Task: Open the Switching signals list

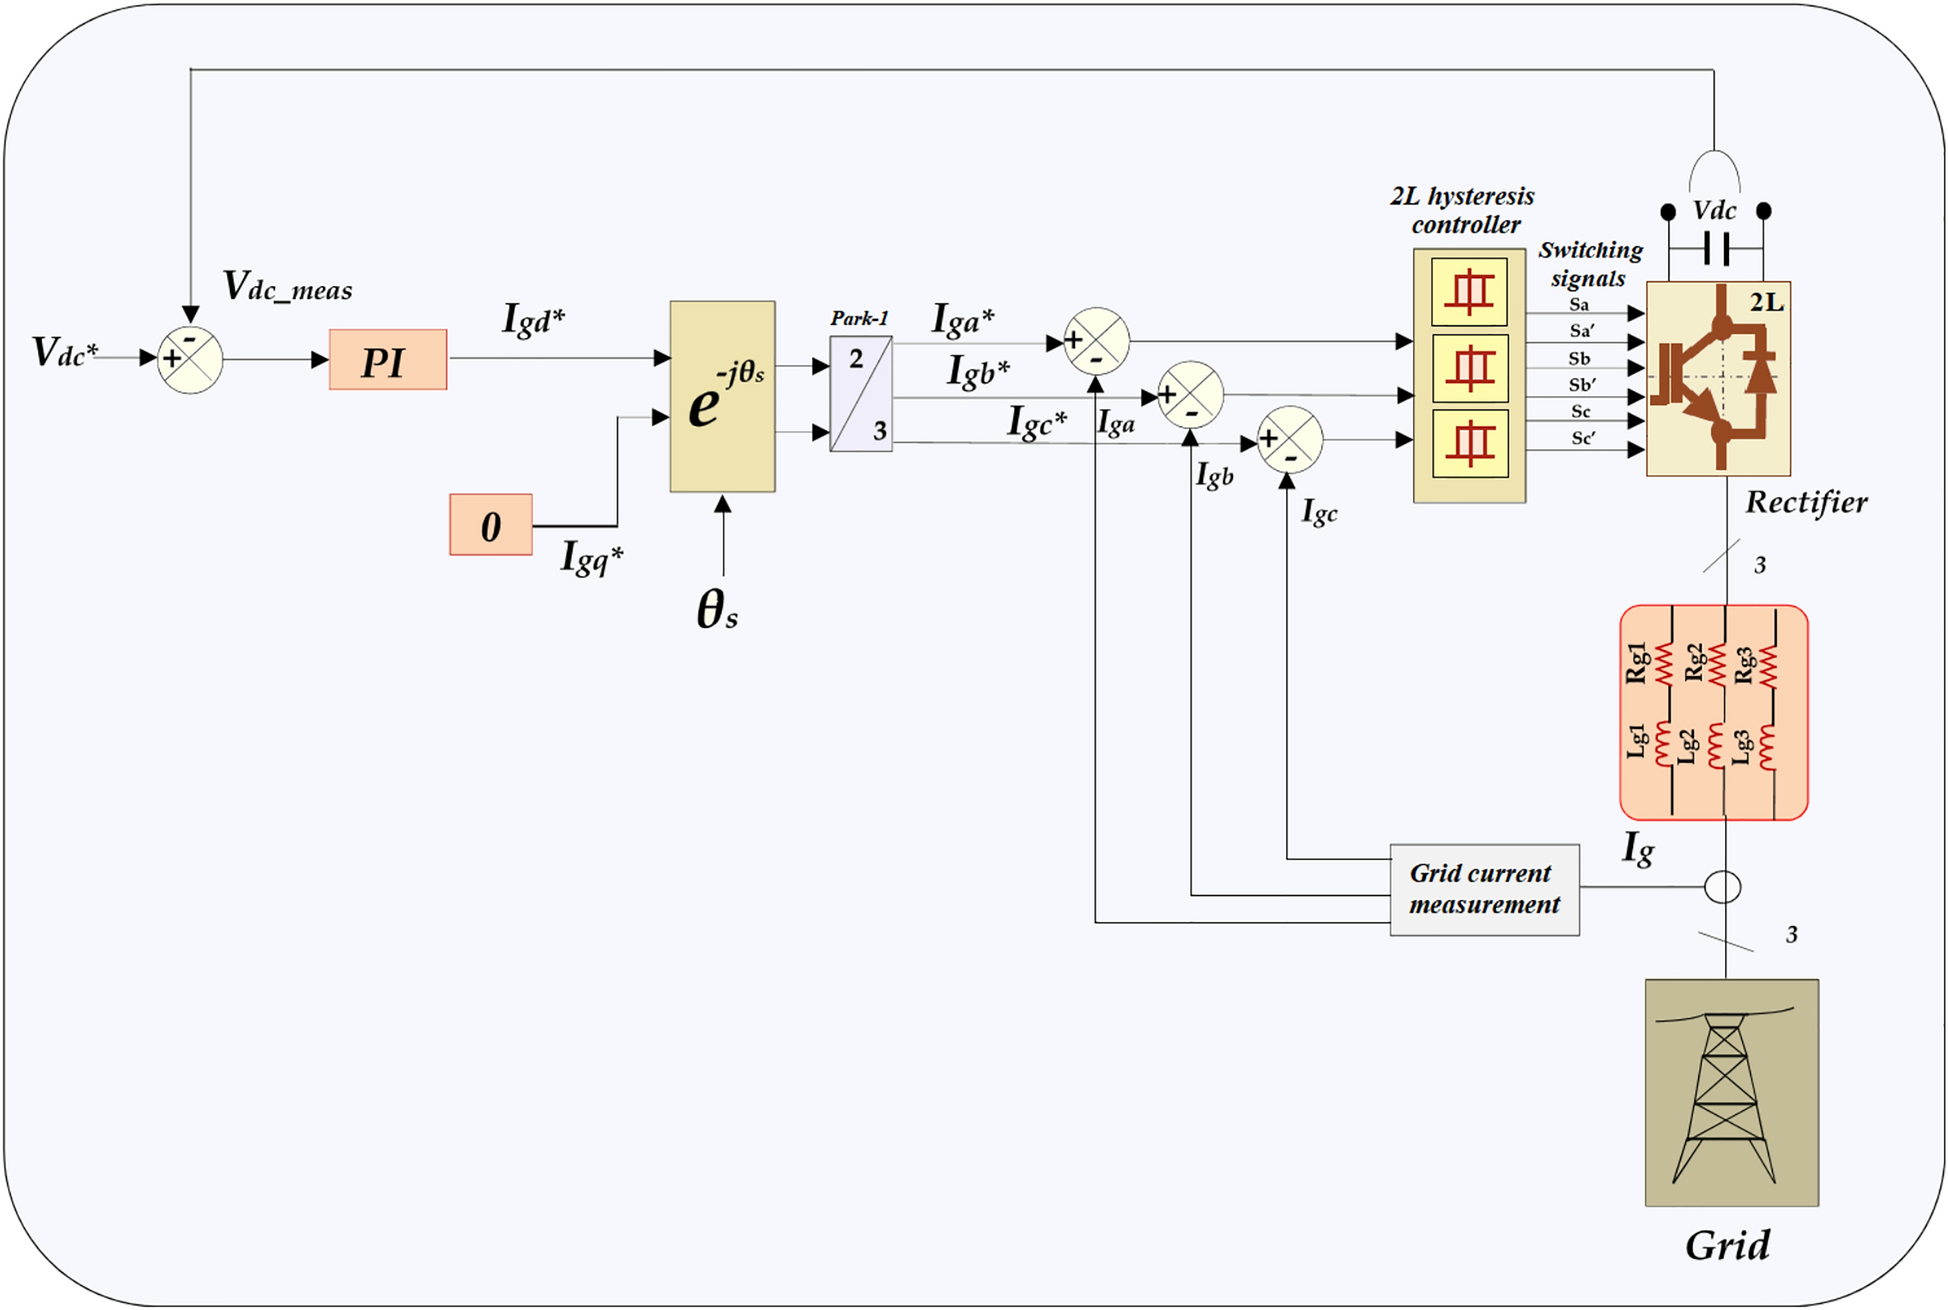Action: 1591,263
